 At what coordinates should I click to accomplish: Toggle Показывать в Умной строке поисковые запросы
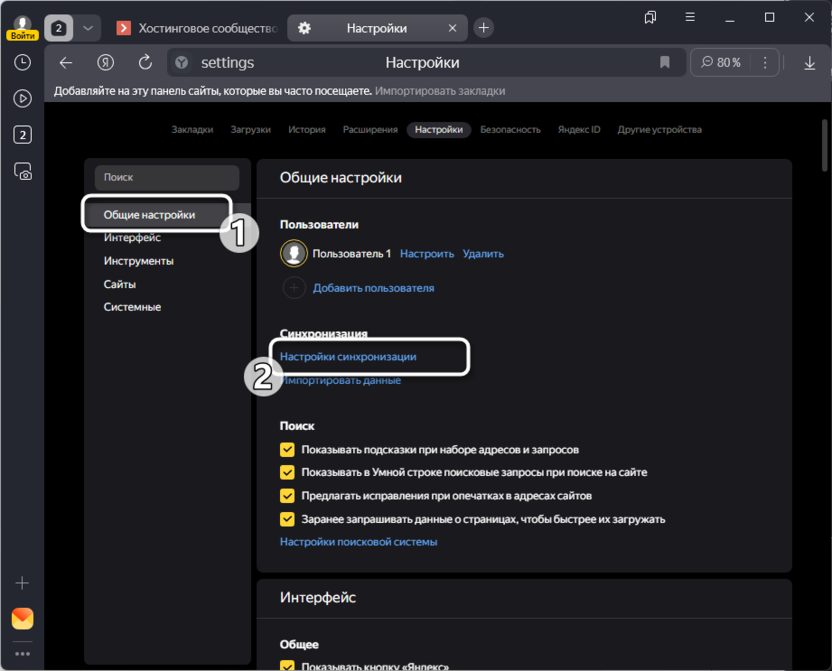[x=287, y=472]
